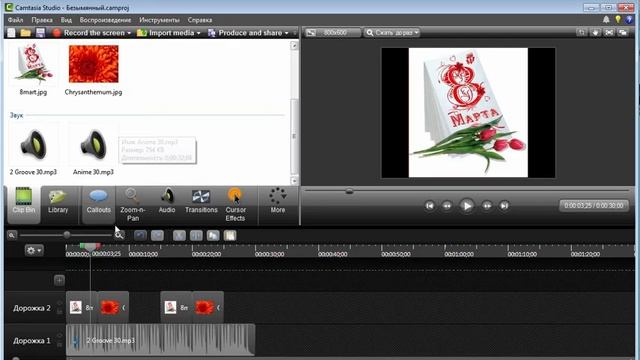Expand the More tools dropdown
Image resolution: width=640 pixels, height=360 pixels.
pos(278,201)
